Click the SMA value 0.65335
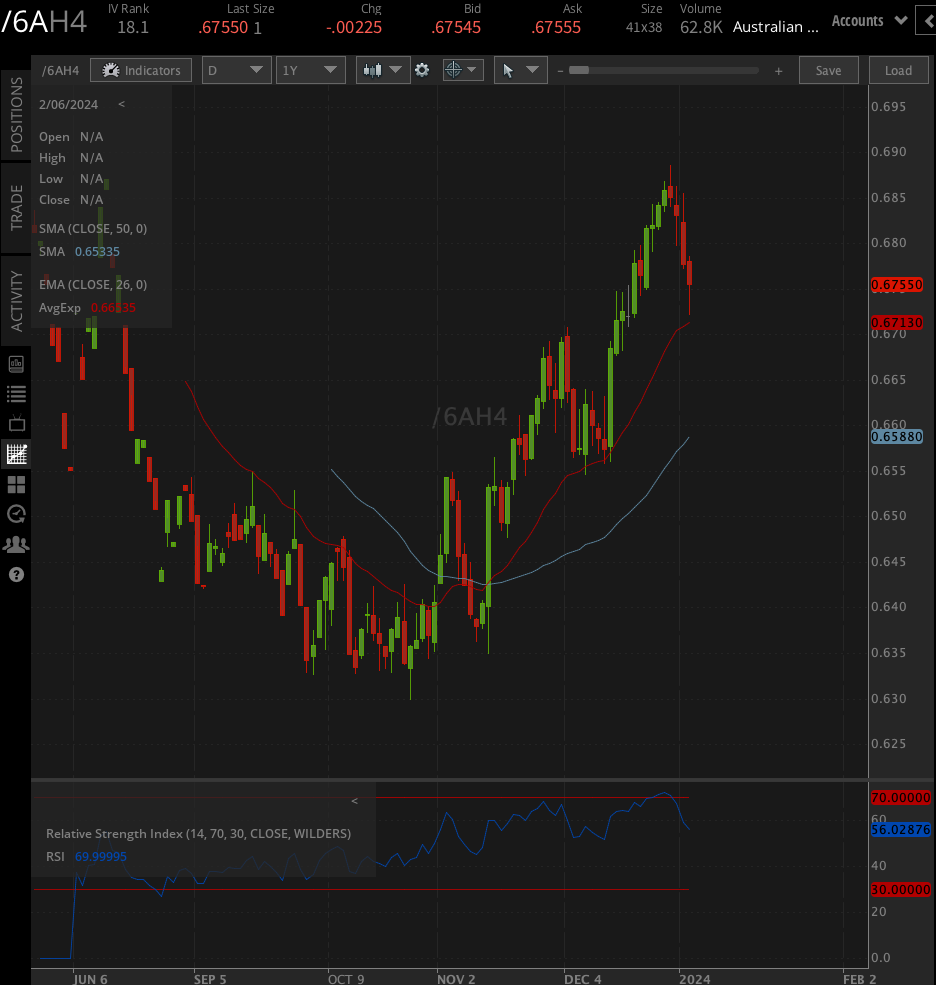 click(97, 252)
